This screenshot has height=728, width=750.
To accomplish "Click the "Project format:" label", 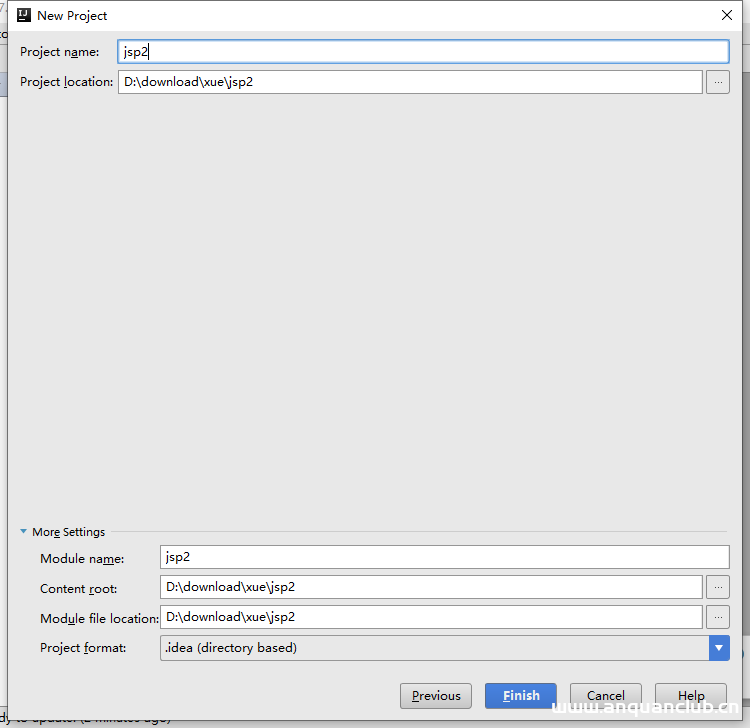I will [x=84, y=648].
